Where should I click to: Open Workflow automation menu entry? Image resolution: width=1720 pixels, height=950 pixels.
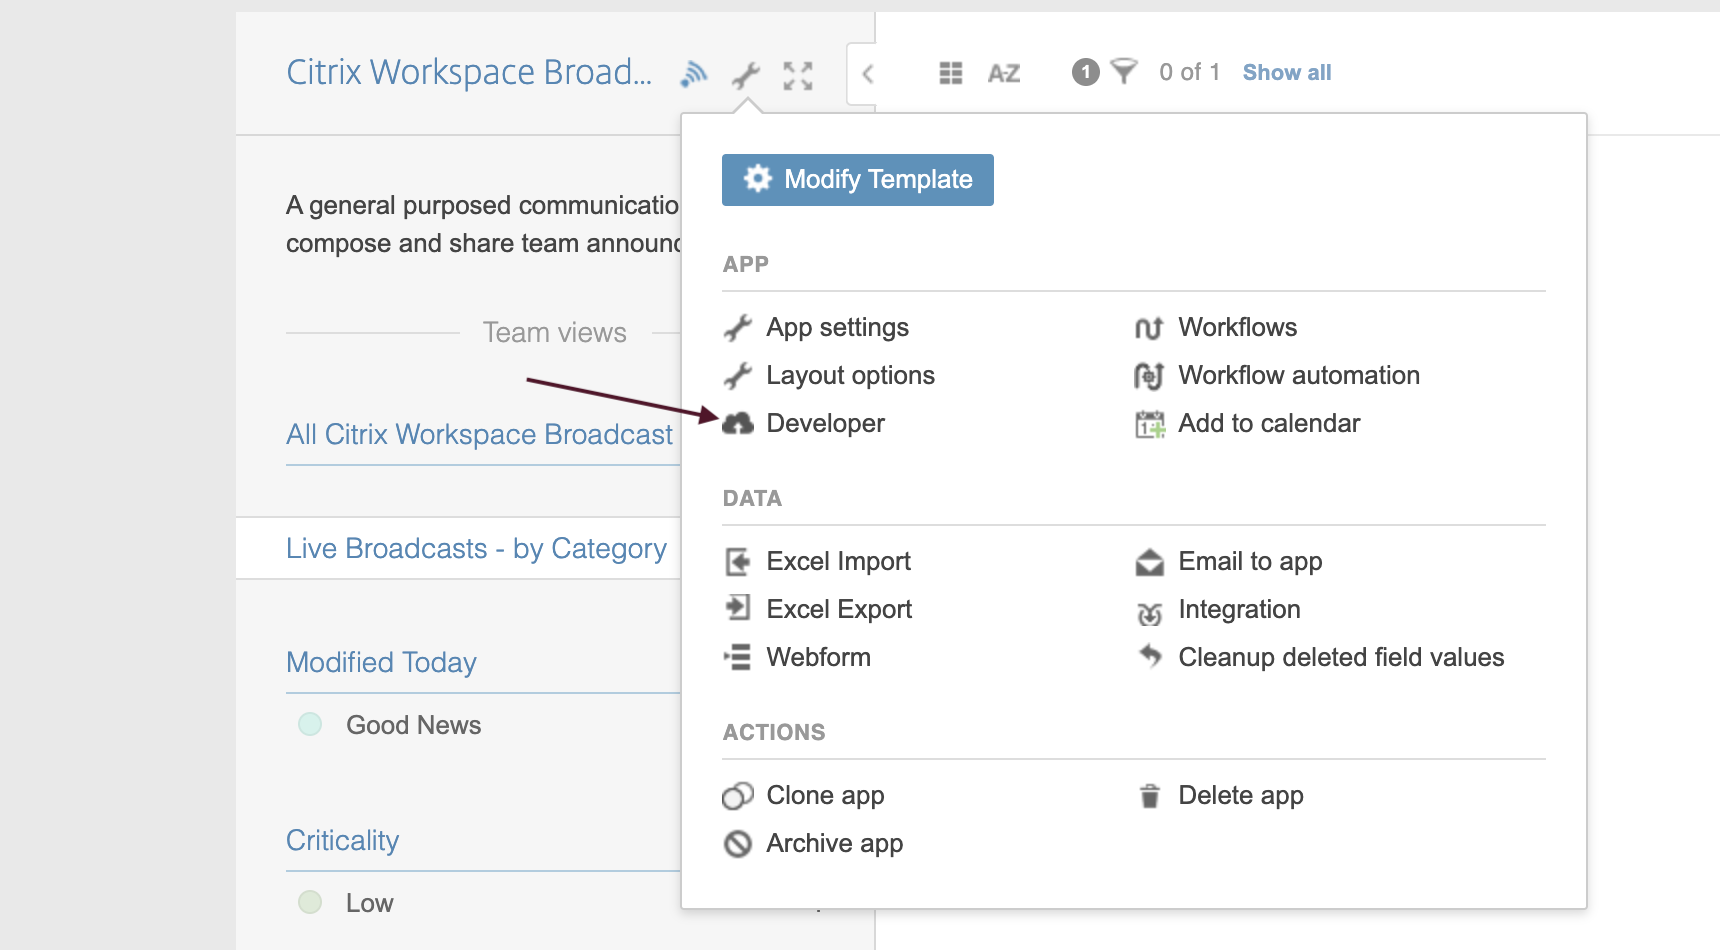[x=1299, y=376]
